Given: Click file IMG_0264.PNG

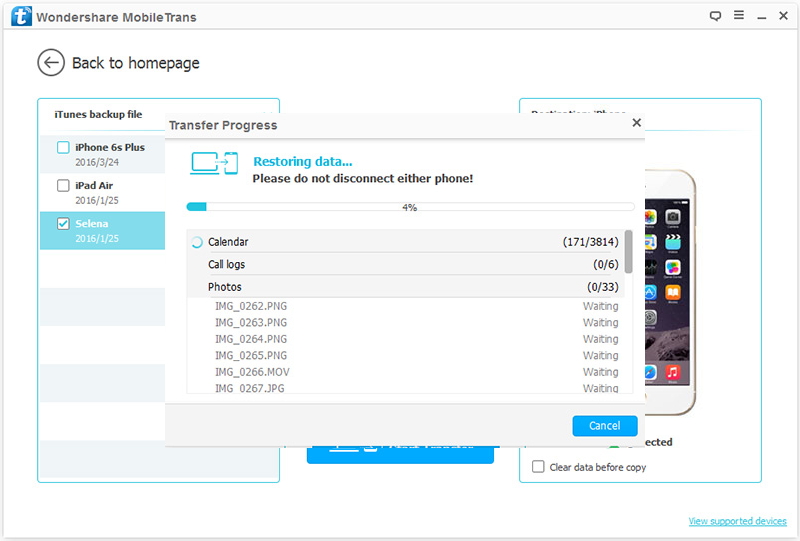Looking at the screenshot, I should point(251,339).
